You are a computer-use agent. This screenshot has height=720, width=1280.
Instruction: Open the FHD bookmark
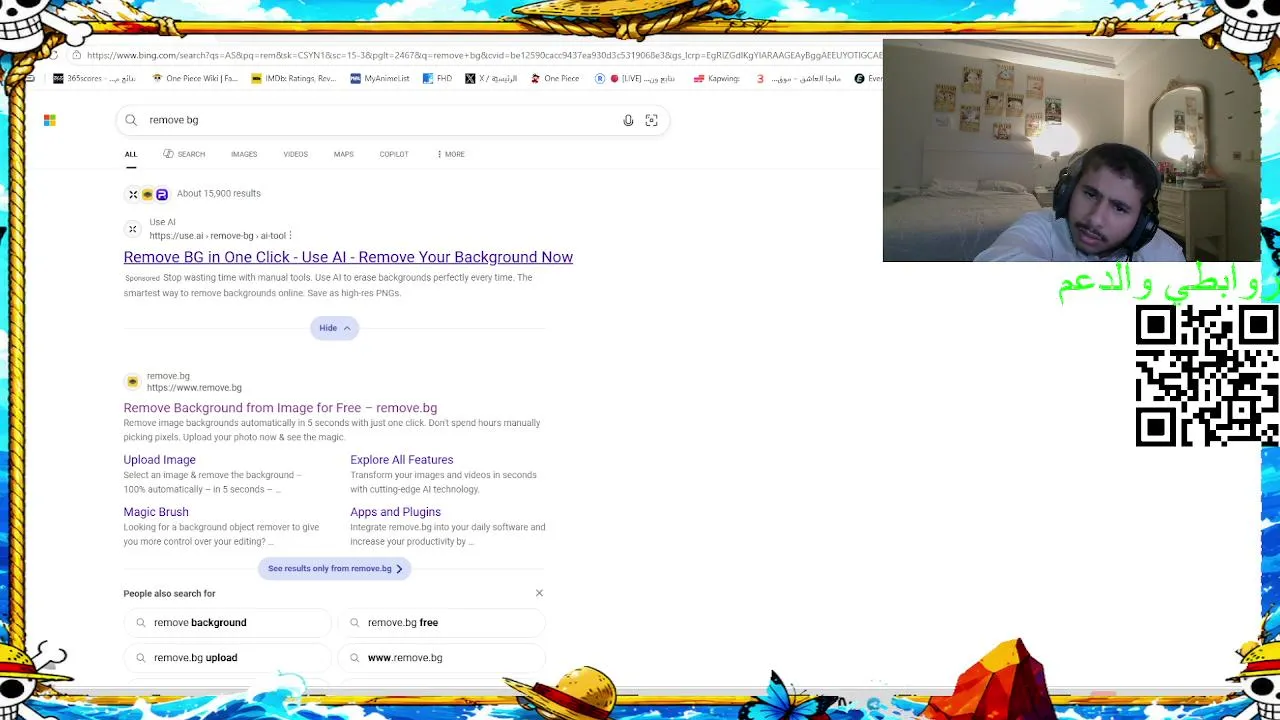coord(438,78)
